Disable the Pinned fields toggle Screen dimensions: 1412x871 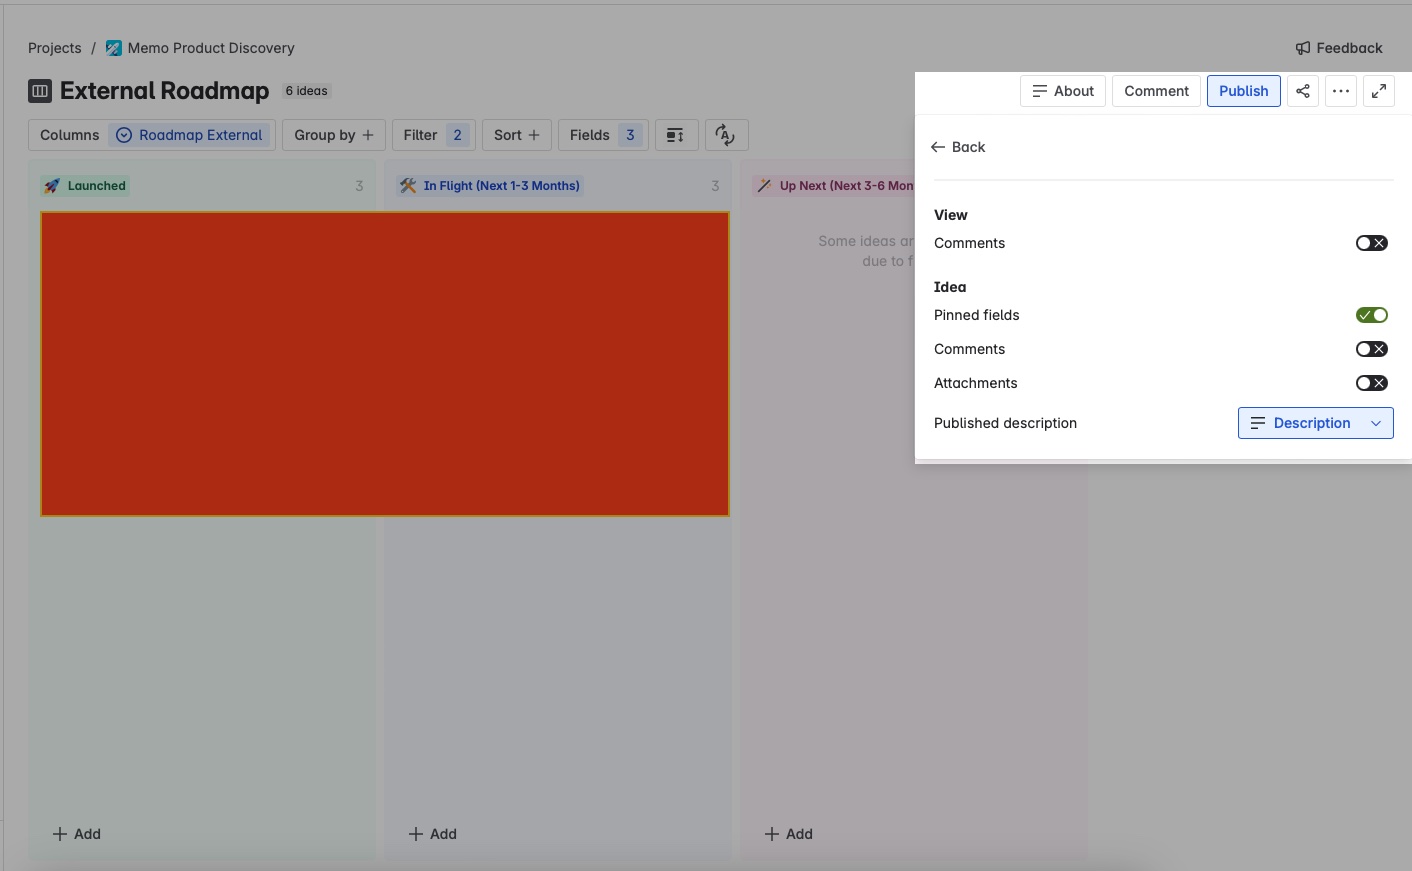(x=1372, y=315)
